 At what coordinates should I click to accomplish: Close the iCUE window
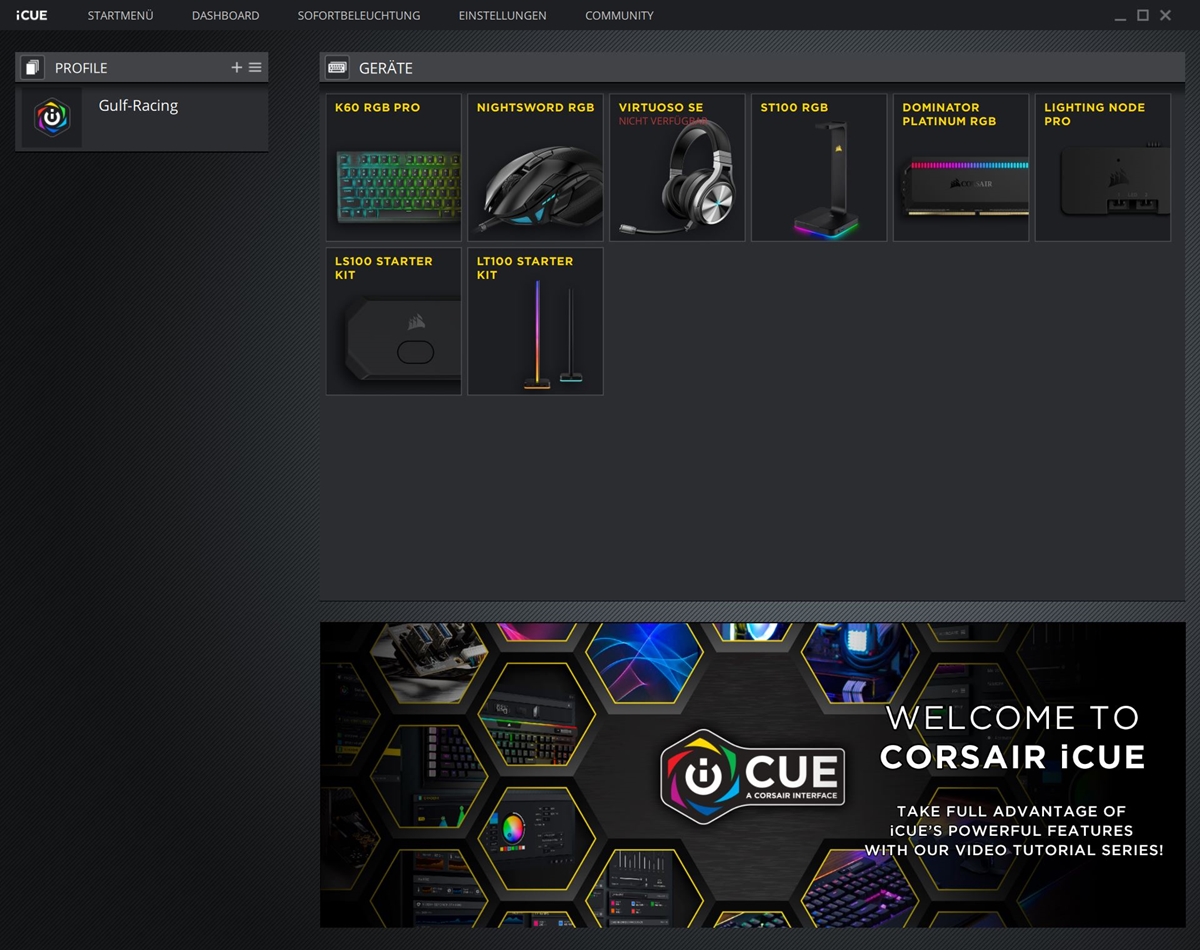(1165, 16)
